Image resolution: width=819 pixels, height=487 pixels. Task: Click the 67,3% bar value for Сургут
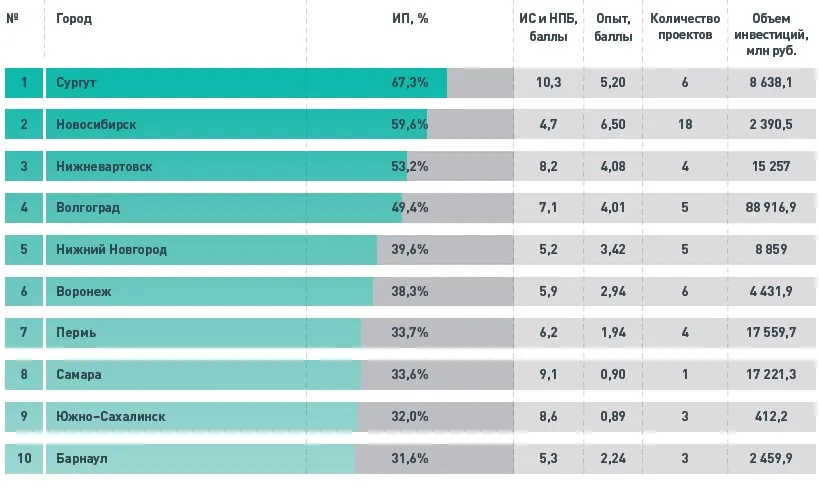click(410, 82)
